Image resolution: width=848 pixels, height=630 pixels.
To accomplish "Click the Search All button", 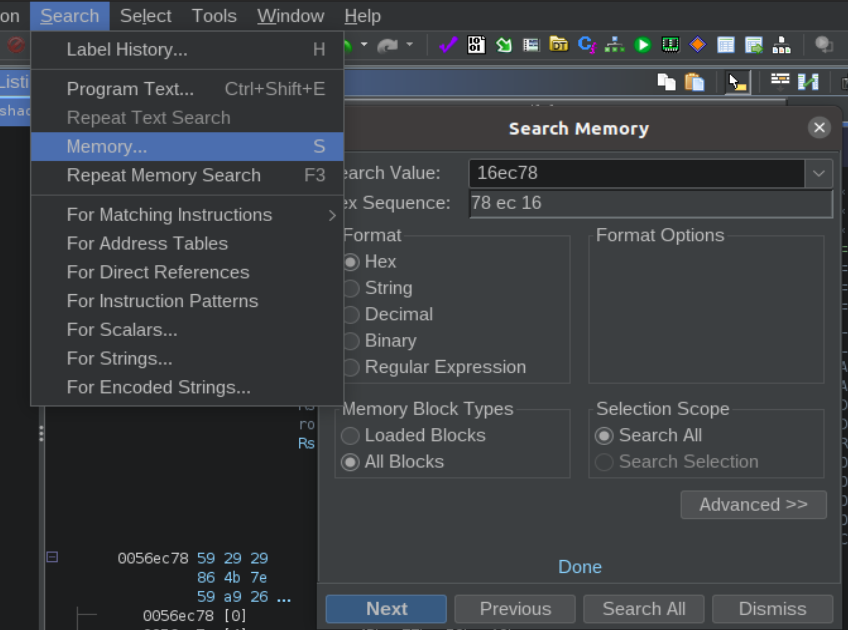I will coord(644,609).
